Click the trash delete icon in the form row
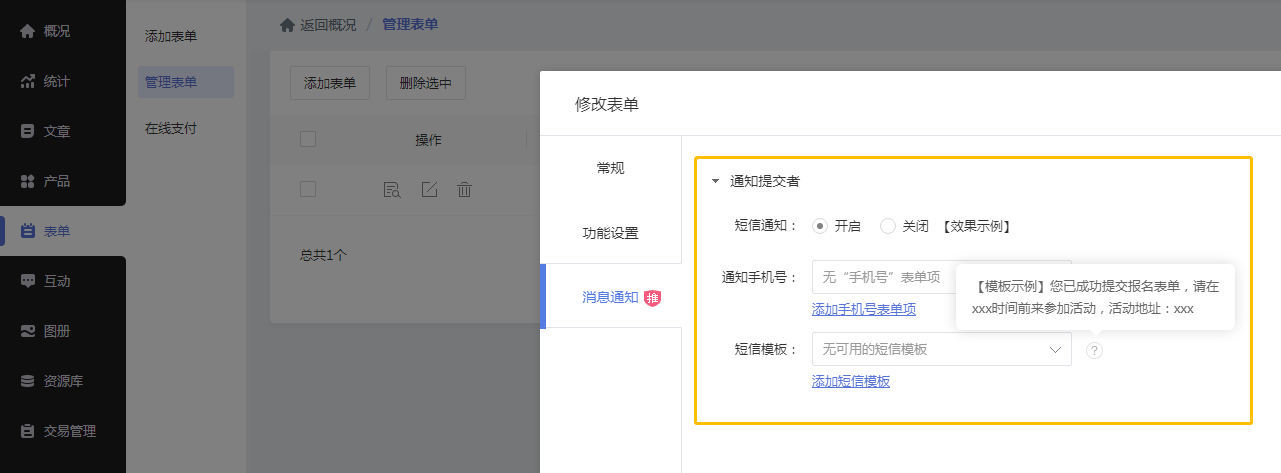This screenshot has height=473, width=1281. pyautogui.click(x=464, y=189)
